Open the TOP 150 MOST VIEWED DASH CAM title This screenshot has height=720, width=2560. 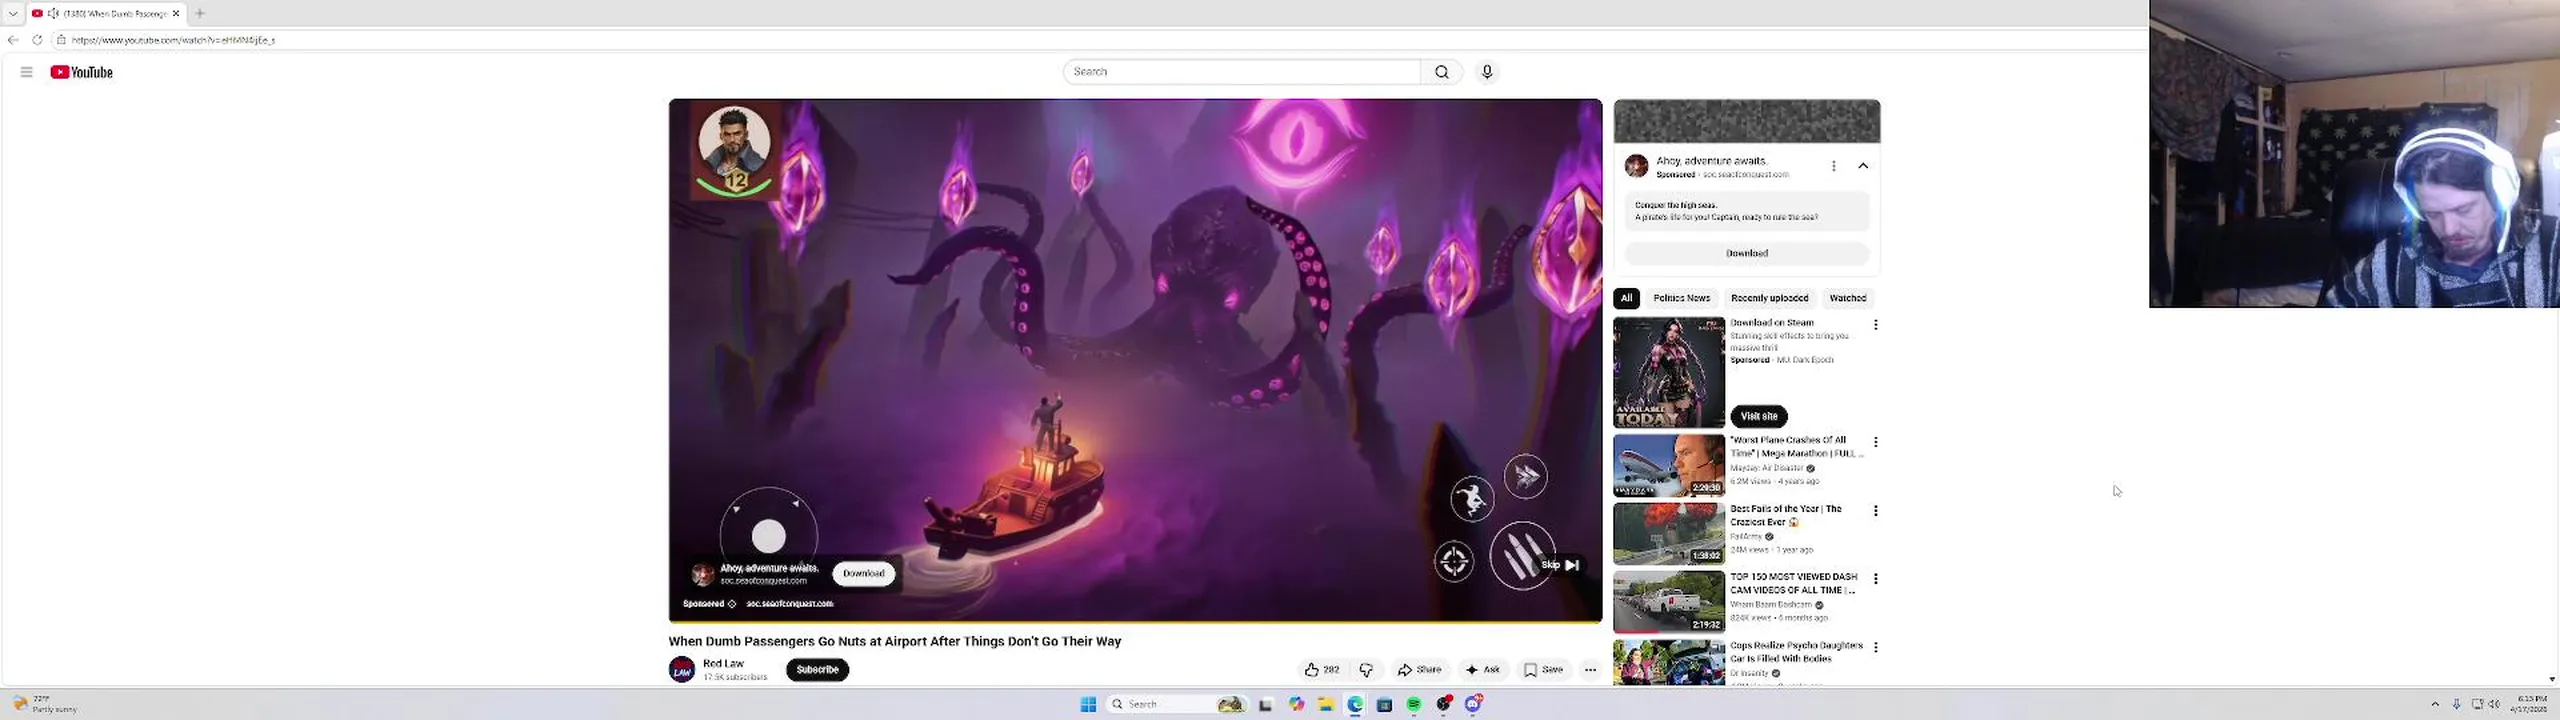tap(1794, 584)
